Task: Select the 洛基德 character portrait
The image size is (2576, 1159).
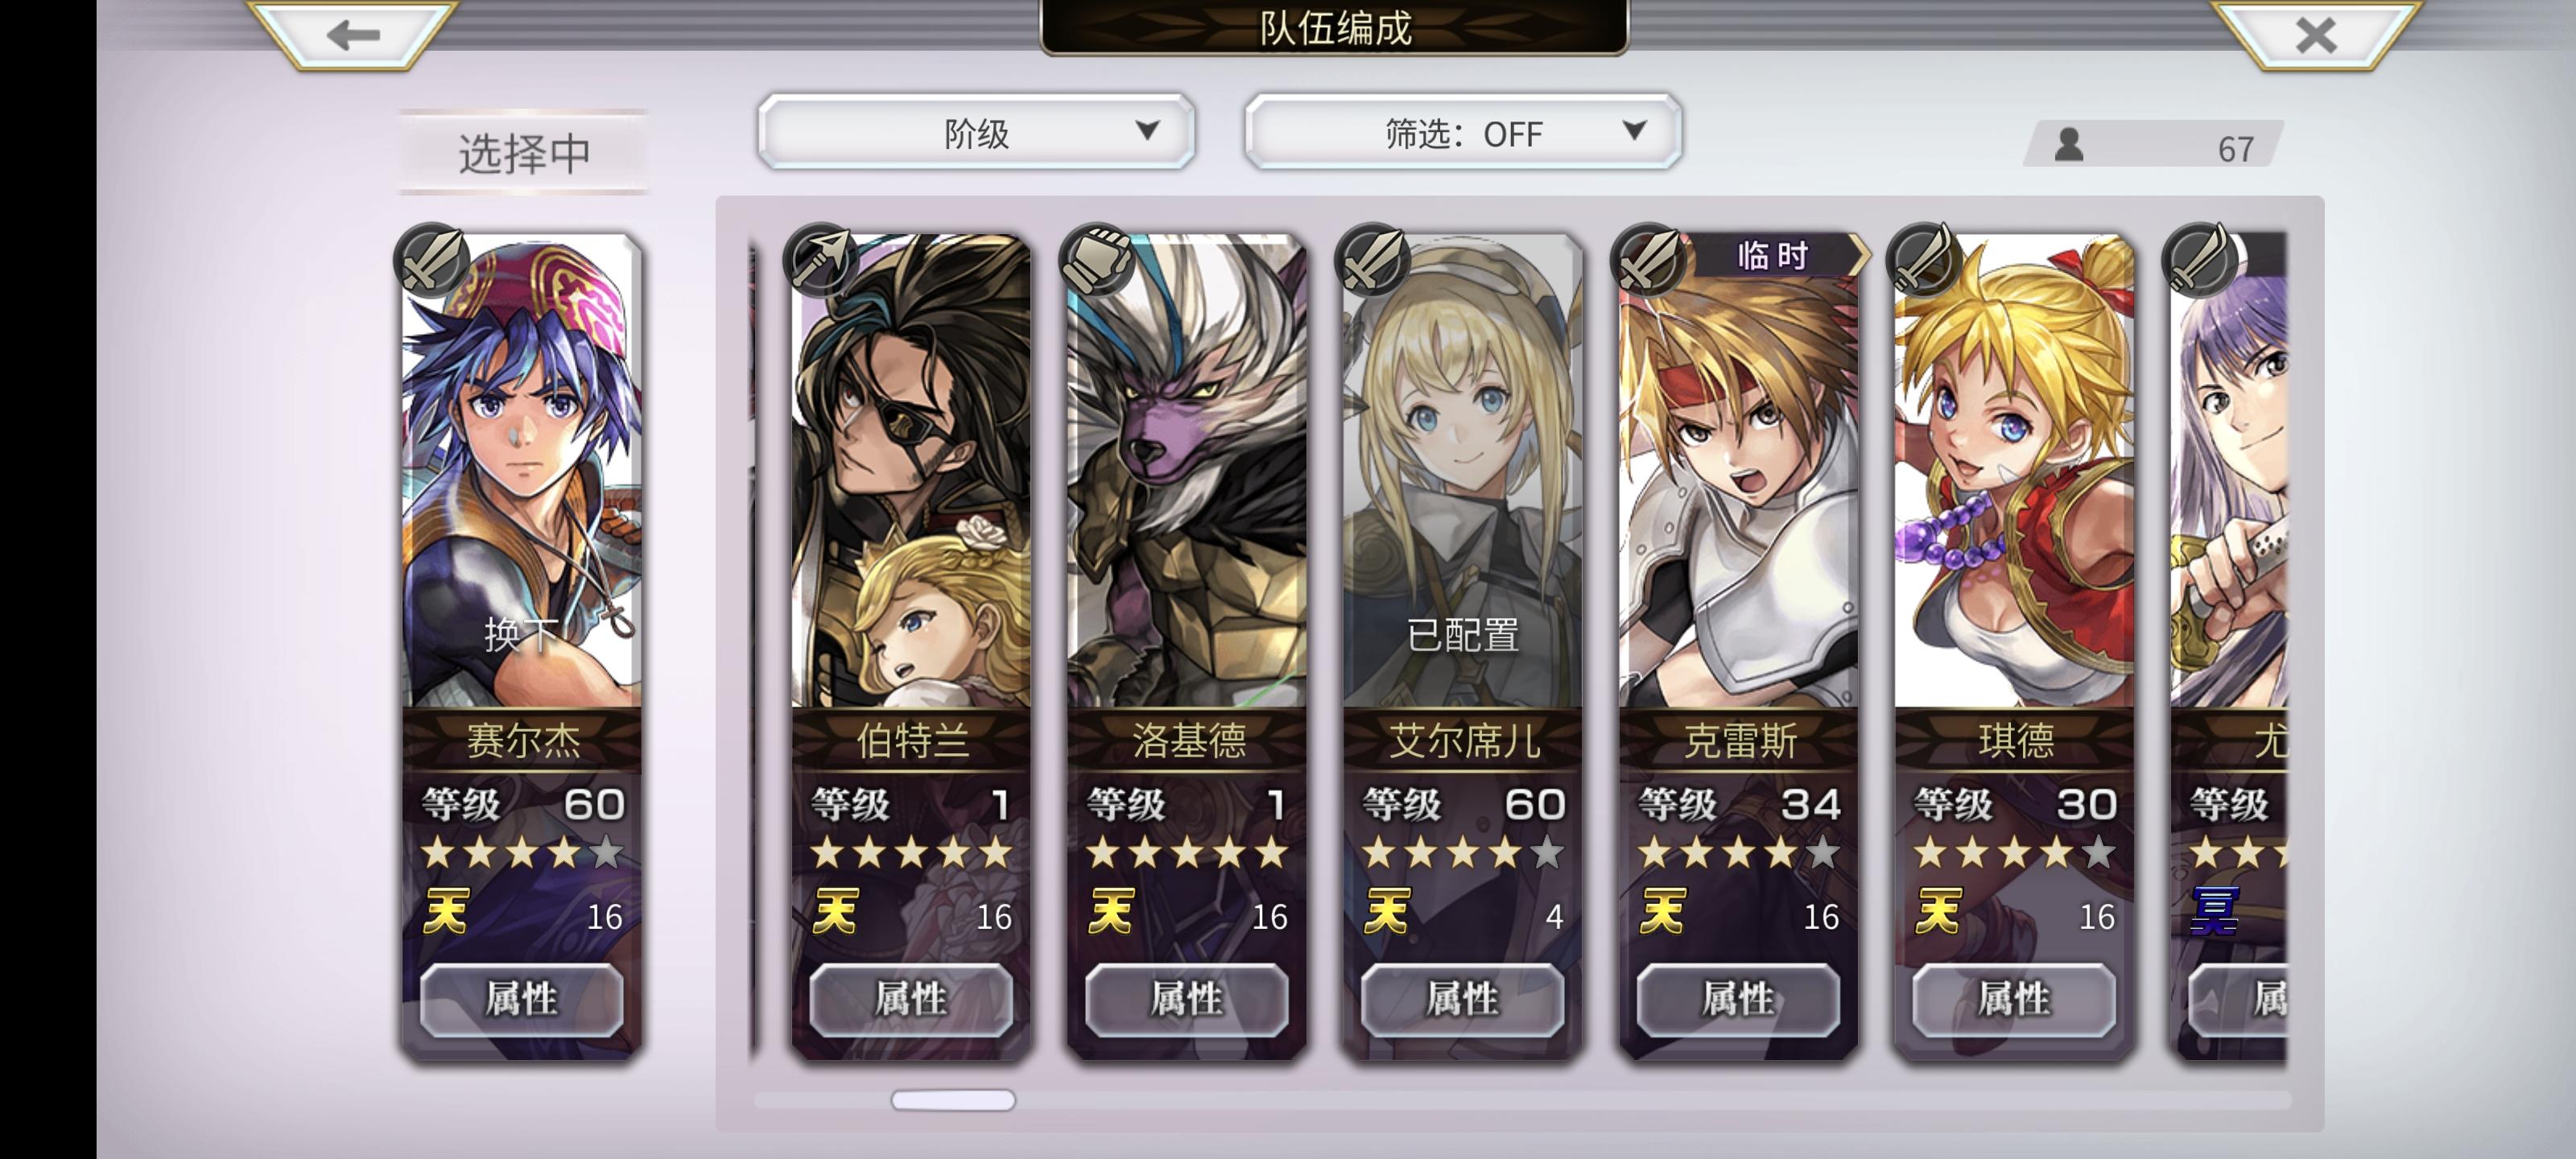Action: [1187, 470]
